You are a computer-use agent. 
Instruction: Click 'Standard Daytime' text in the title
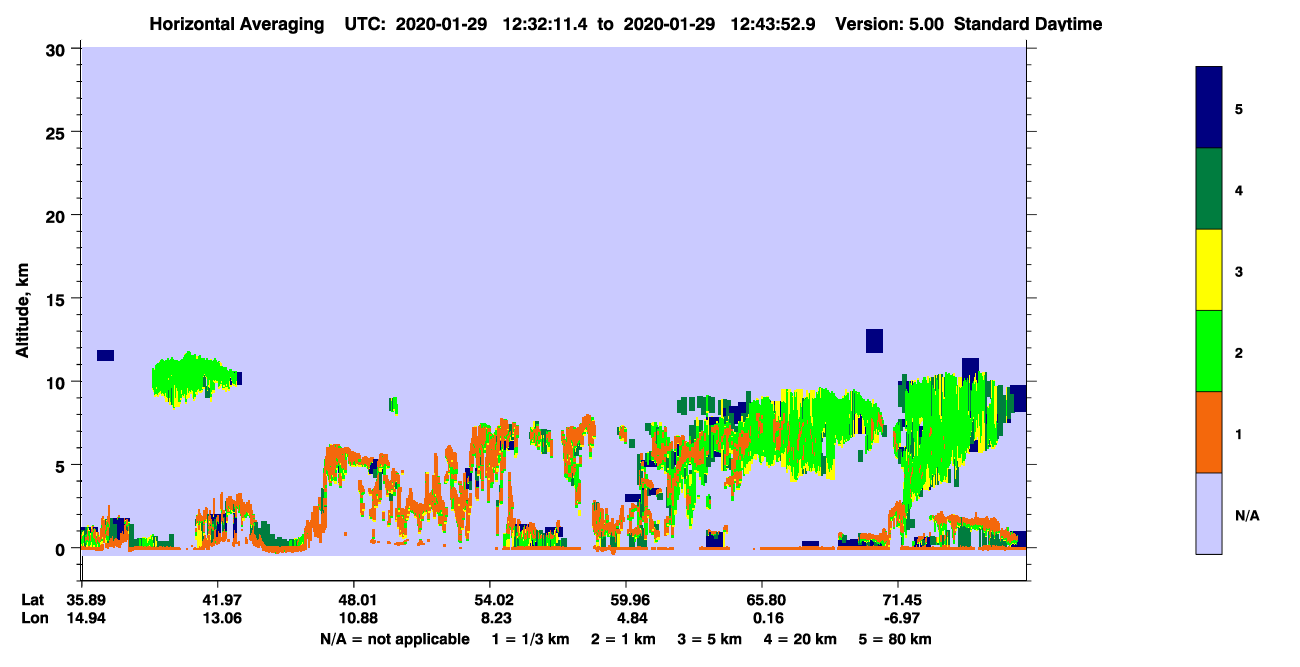point(1028,24)
